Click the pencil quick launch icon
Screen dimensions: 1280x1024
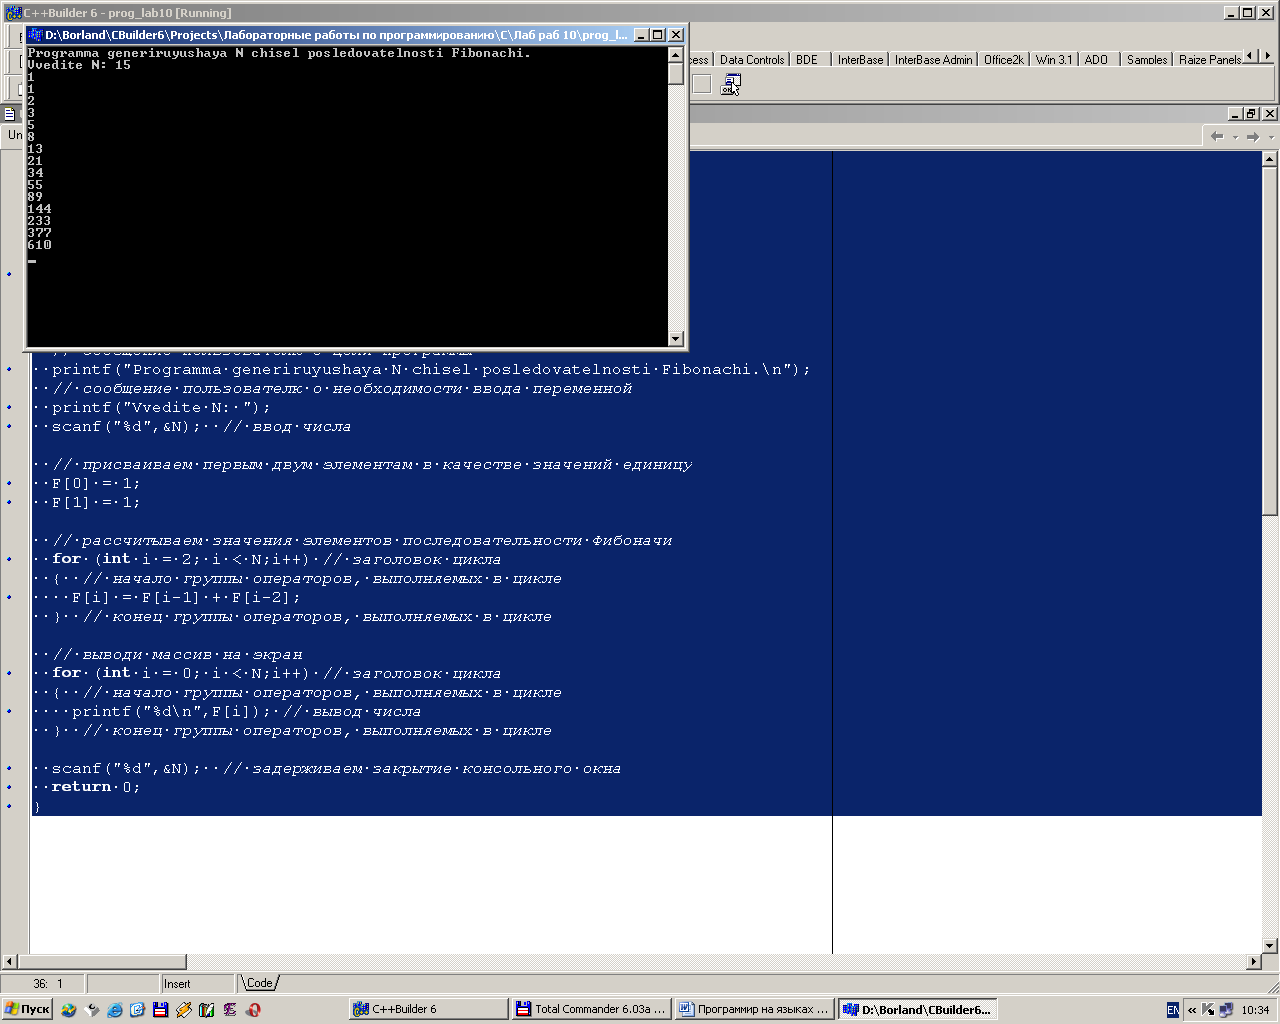[x=183, y=1010]
